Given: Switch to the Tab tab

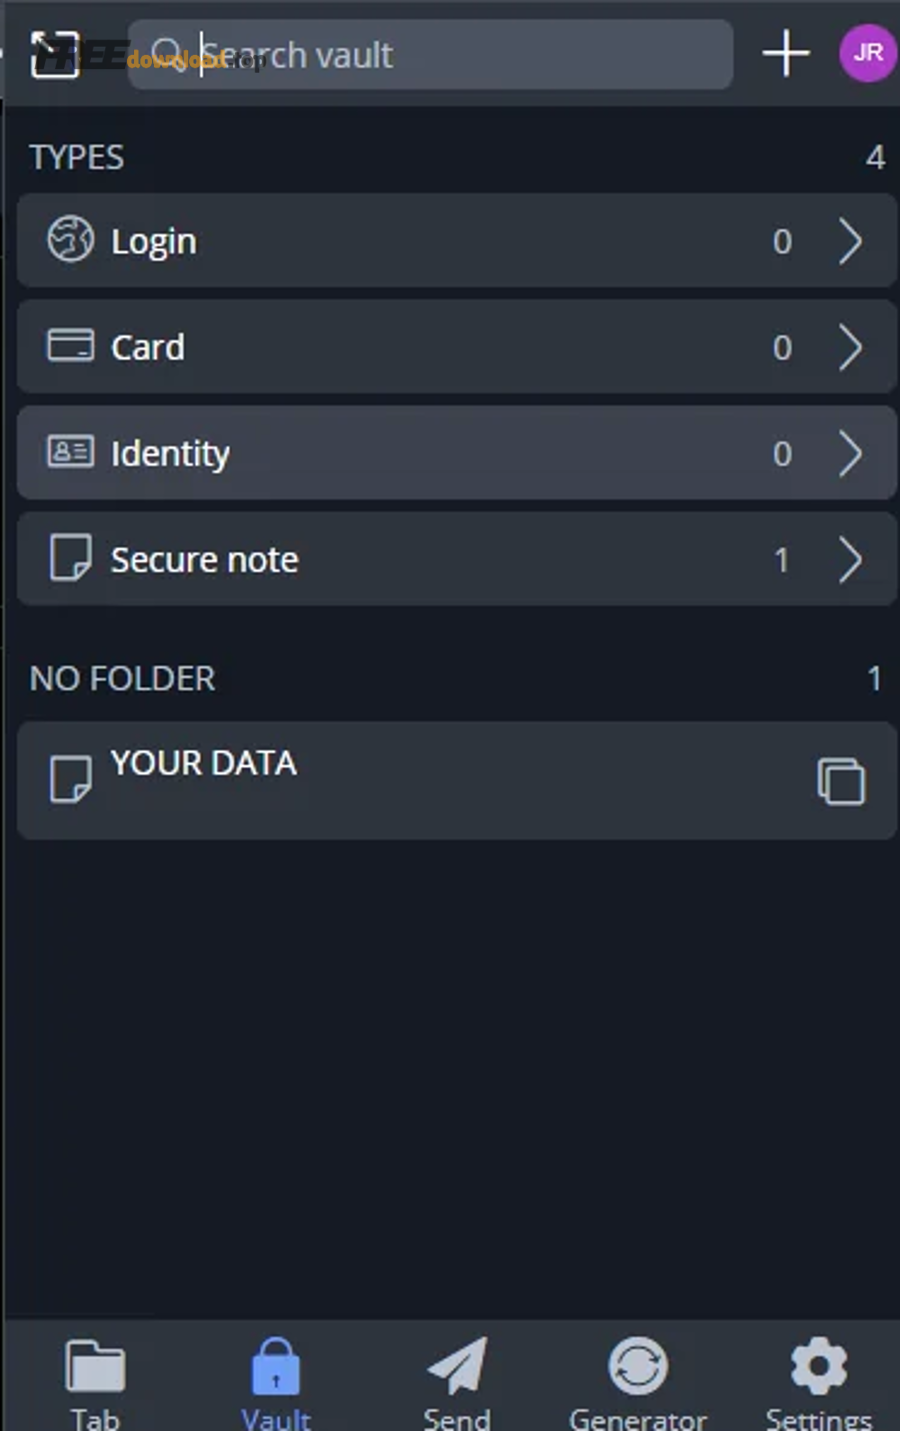Looking at the screenshot, I should click(95, 1382).
